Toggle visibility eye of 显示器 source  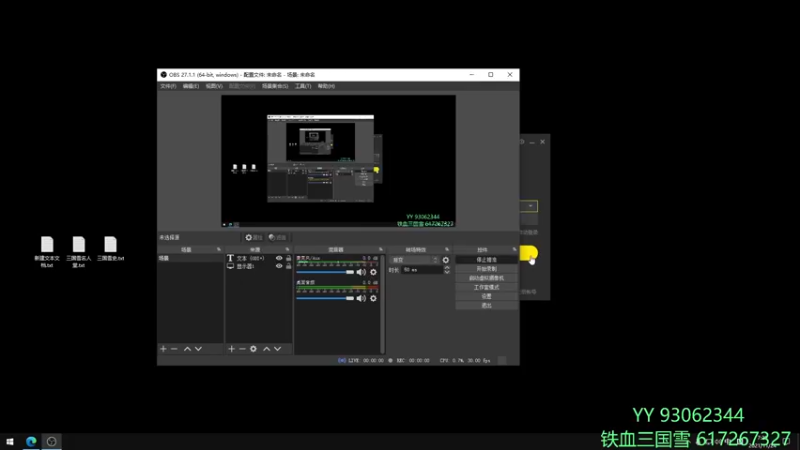pyautogui.click(x=279, y=266)
